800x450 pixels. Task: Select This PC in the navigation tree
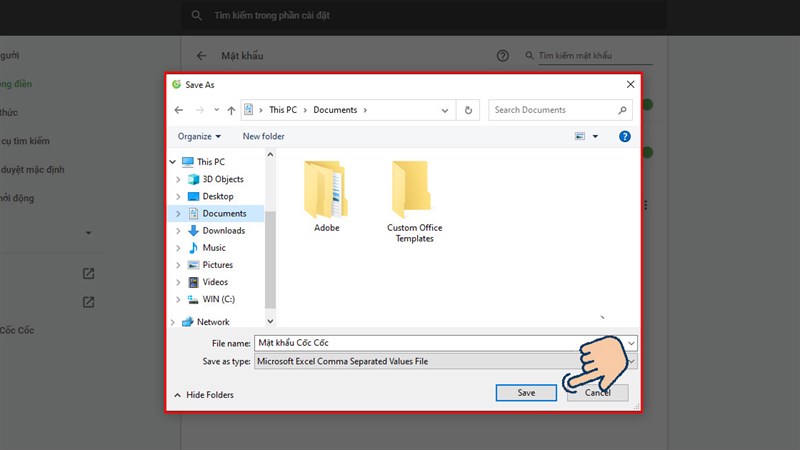[211, 162]
